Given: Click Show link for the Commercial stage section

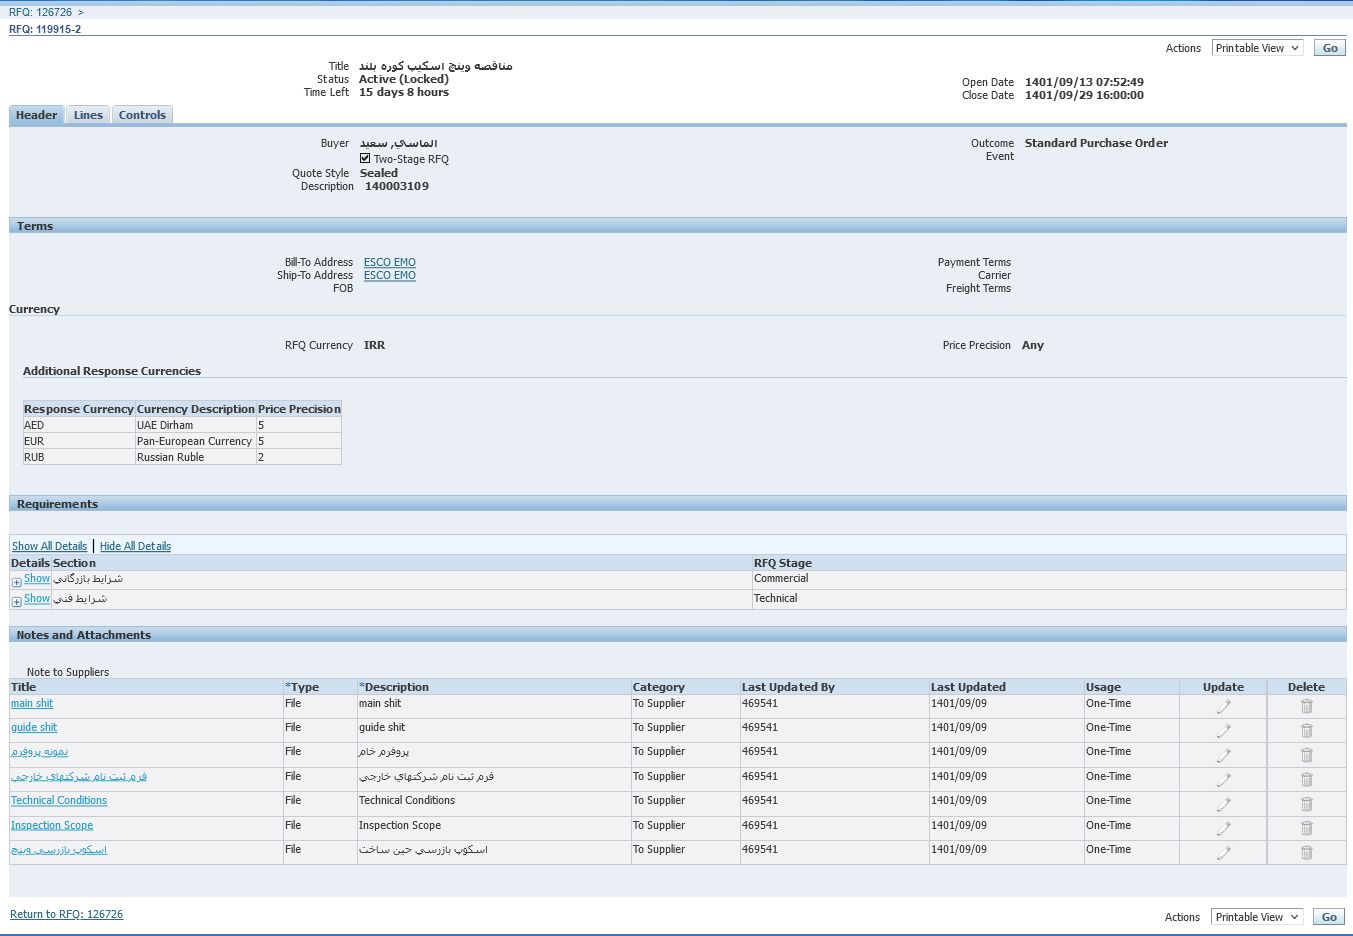Looking at the screenshot, I should coord(37,579).
